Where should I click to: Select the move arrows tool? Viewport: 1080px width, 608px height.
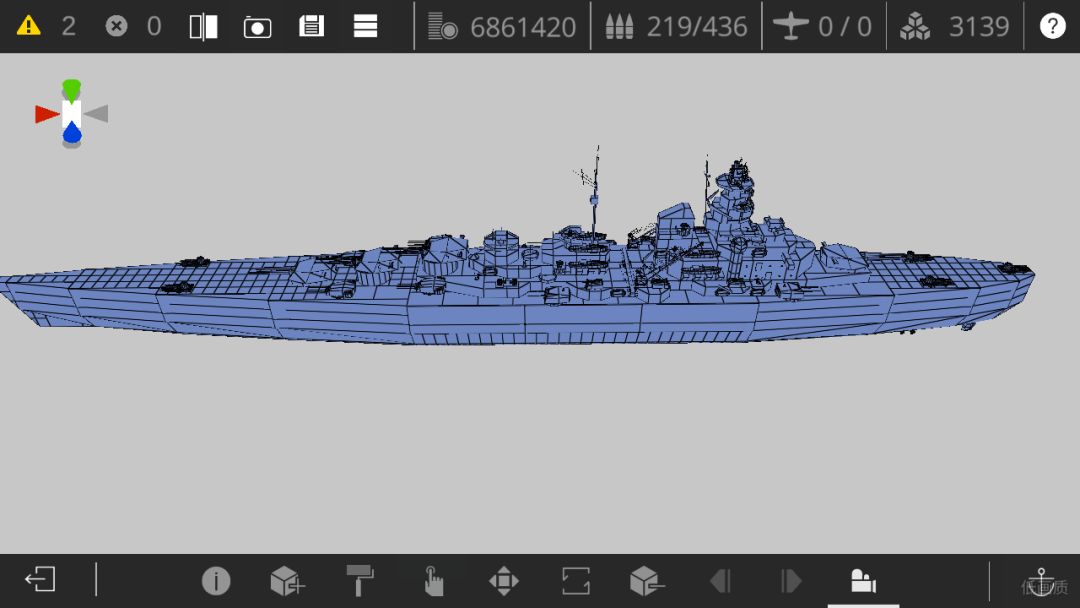click(x=504, y=580)
